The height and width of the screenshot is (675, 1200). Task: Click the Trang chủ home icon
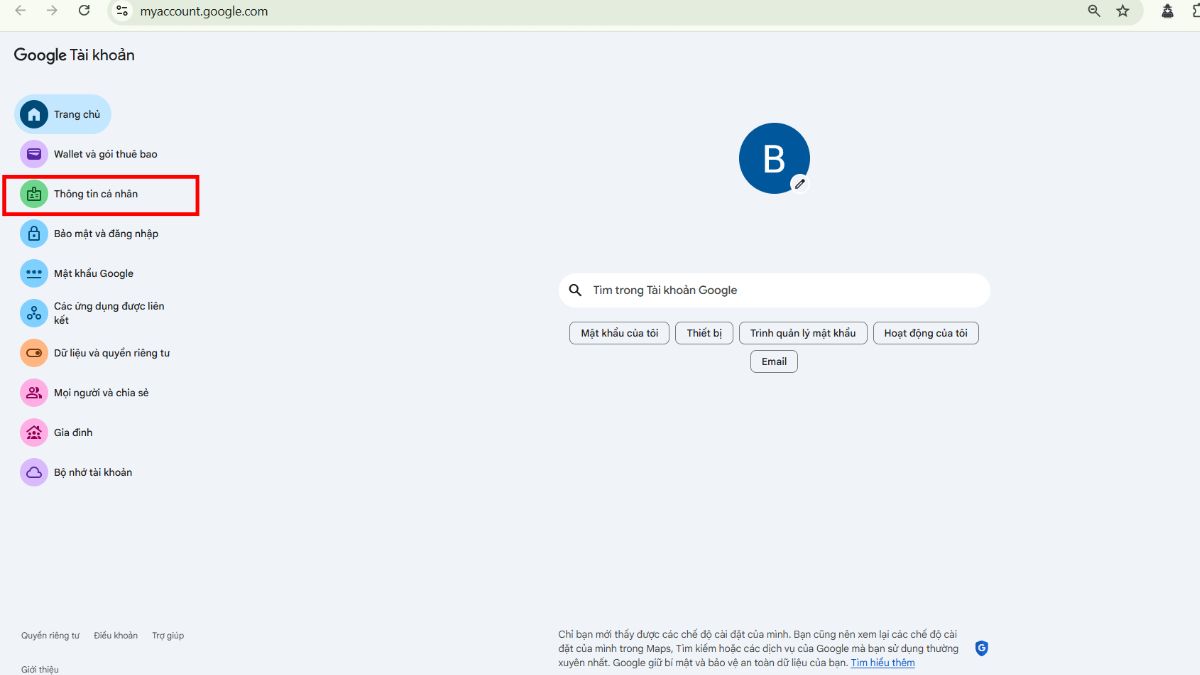34,114
